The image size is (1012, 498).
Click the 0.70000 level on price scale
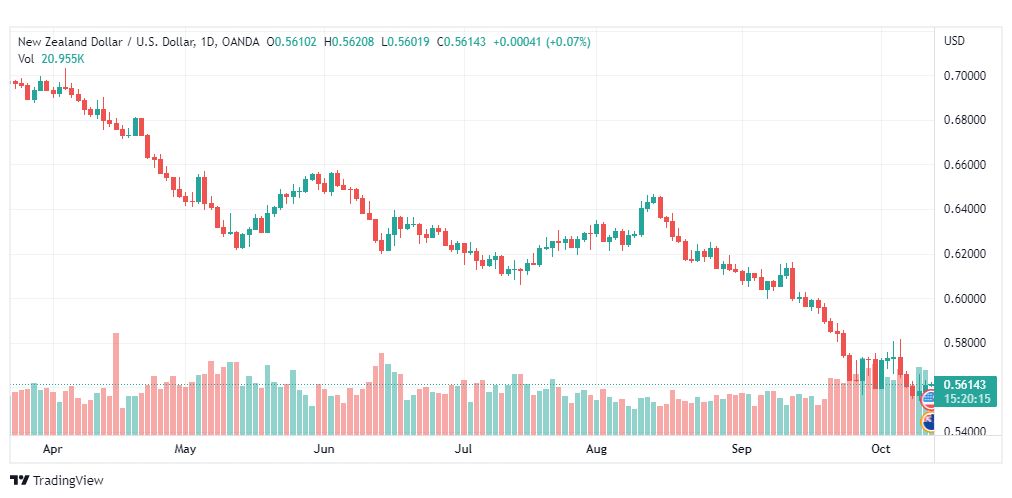(x=965, y=76)
